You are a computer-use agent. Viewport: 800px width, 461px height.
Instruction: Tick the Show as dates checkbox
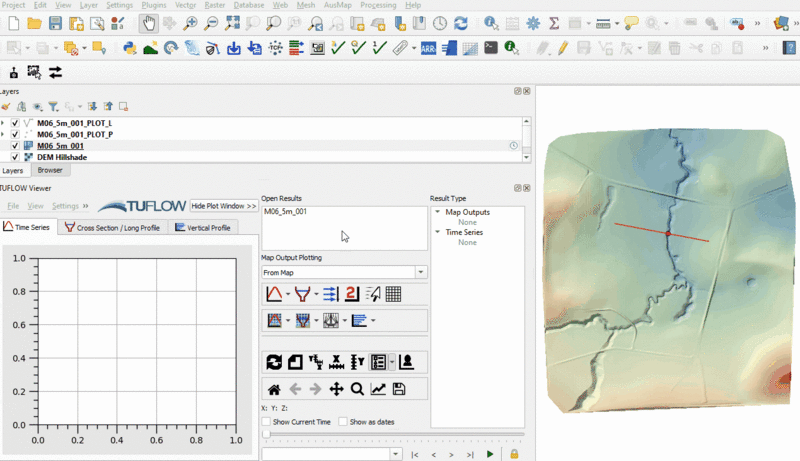point(343,422)
